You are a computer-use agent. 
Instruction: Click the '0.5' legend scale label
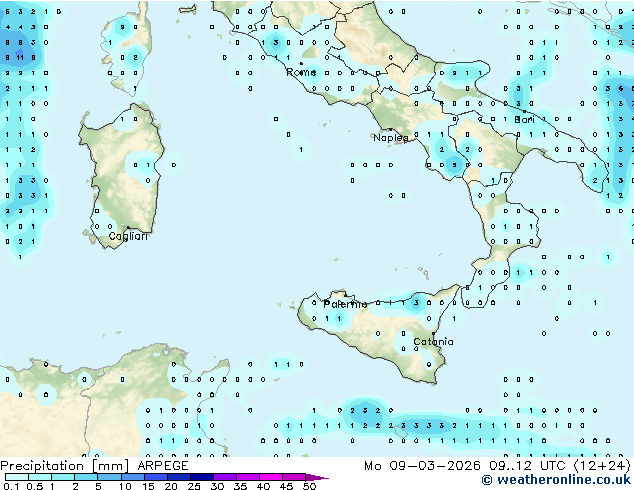click(35, 486)
